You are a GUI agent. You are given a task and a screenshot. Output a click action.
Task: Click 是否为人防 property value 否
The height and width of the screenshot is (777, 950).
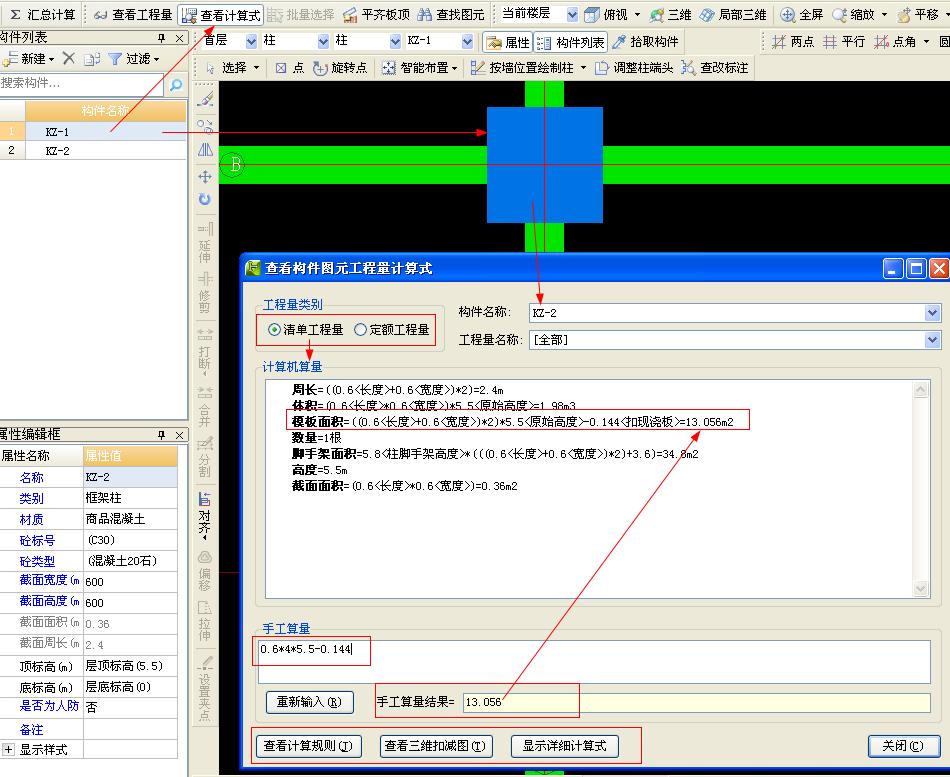[x=130, y=707]
